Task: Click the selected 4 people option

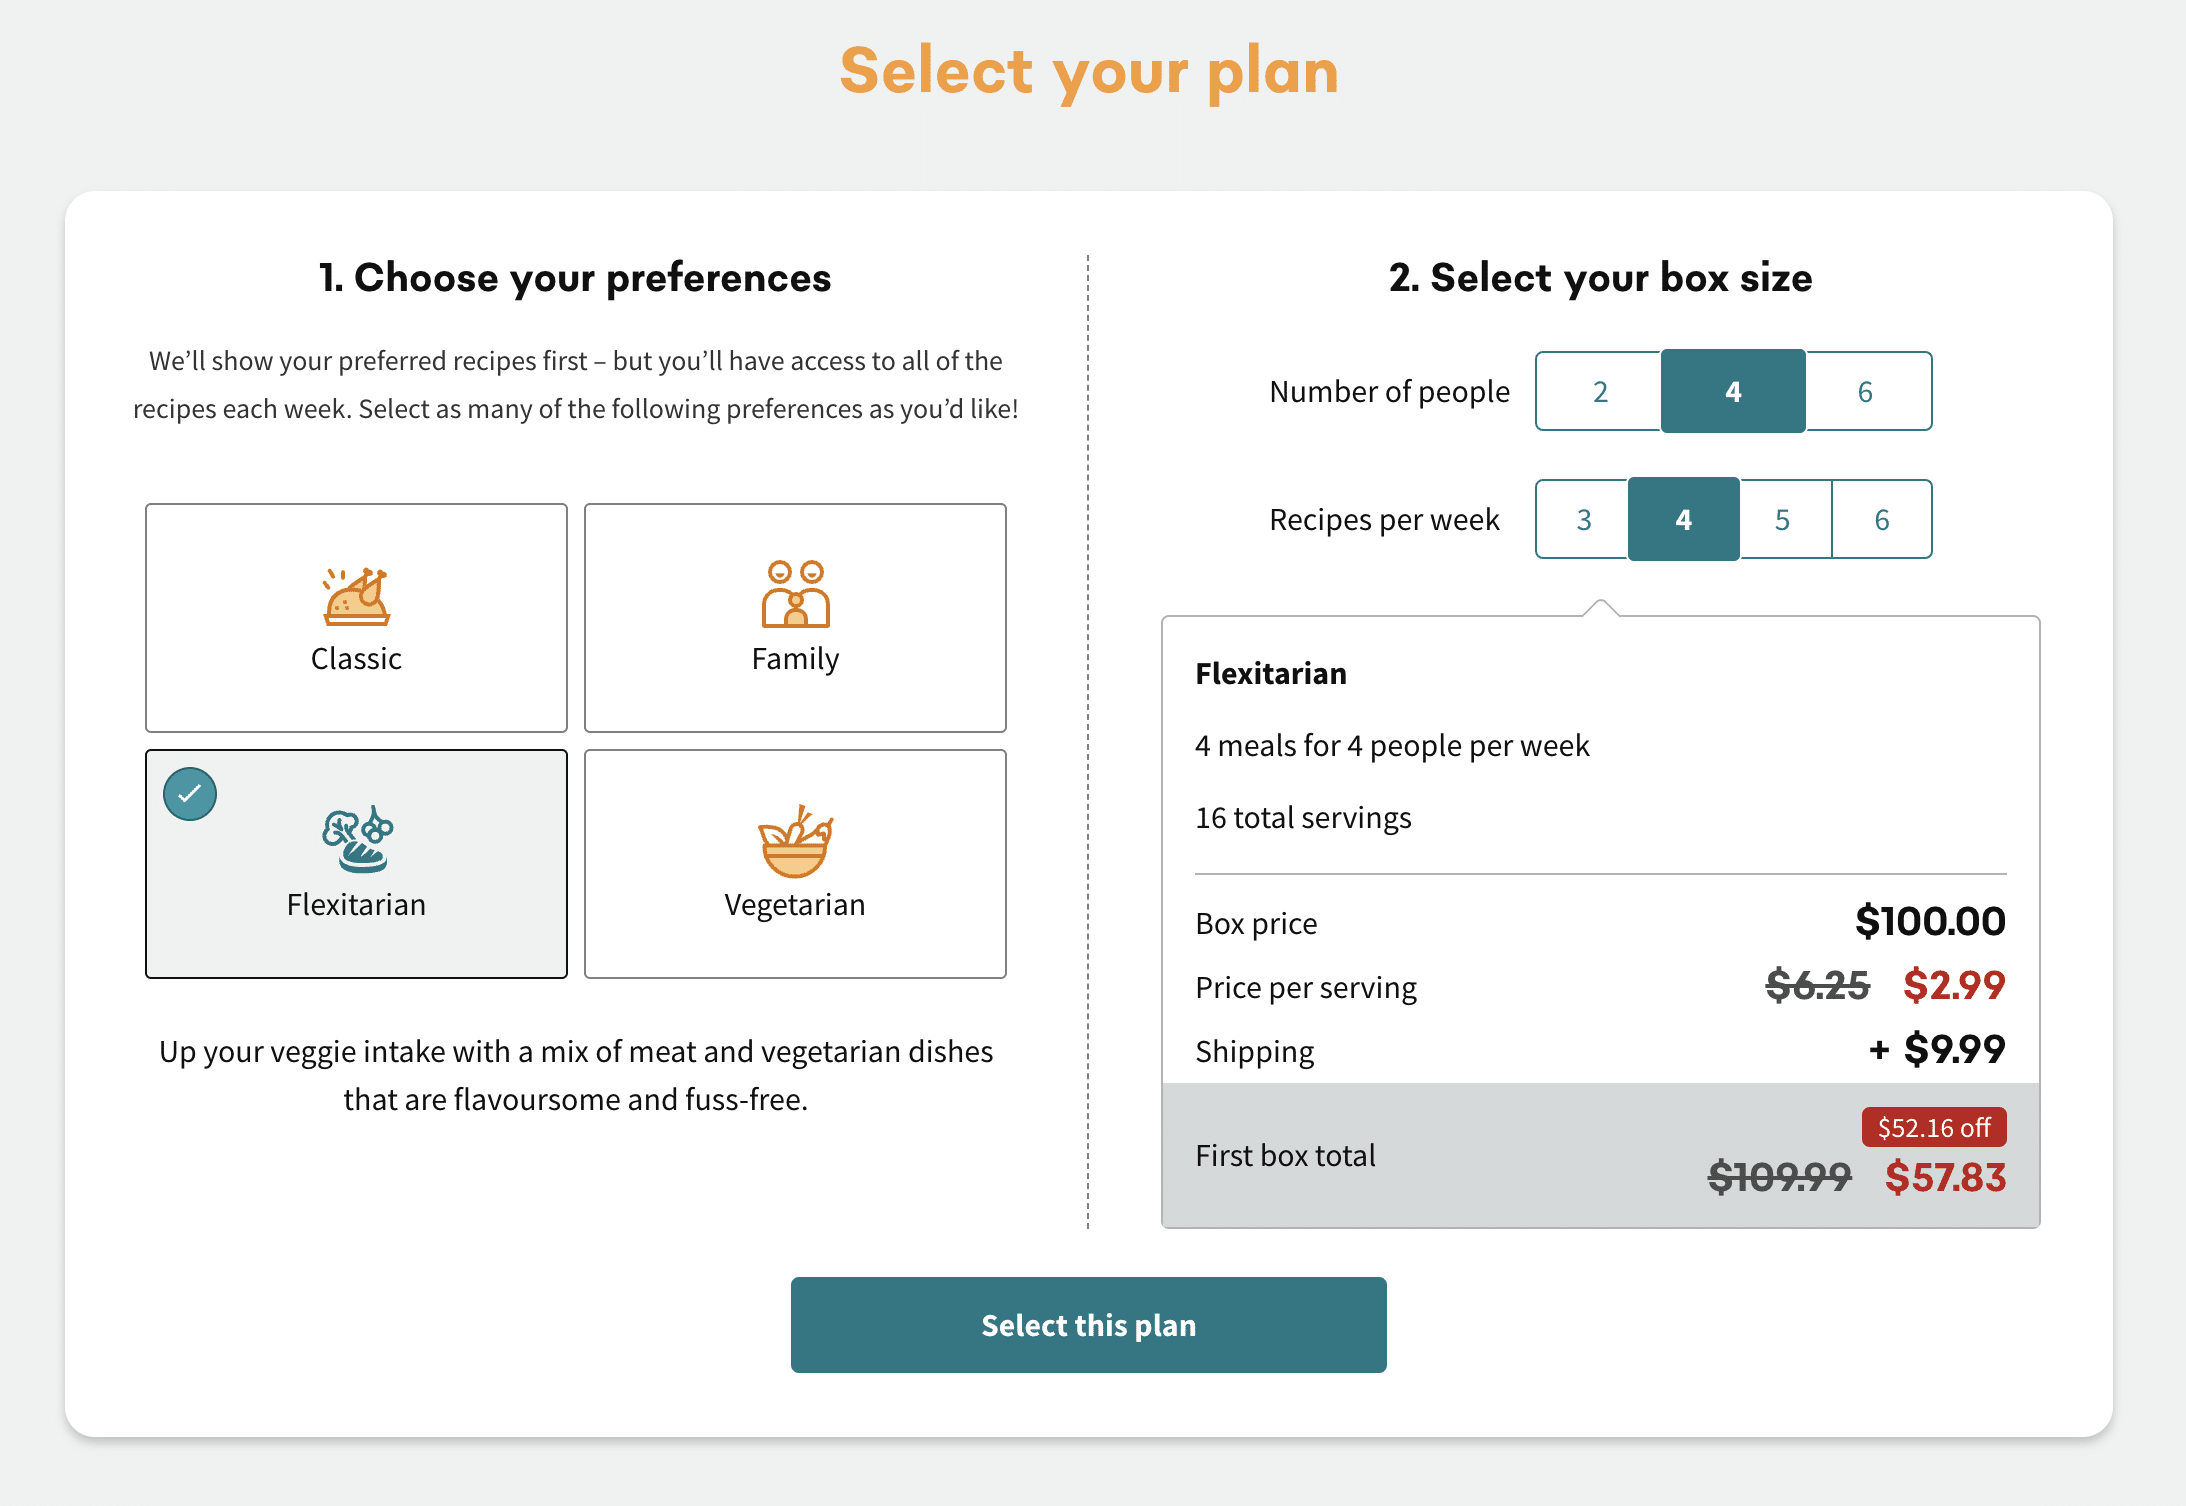Action: tap(1733, 391)
